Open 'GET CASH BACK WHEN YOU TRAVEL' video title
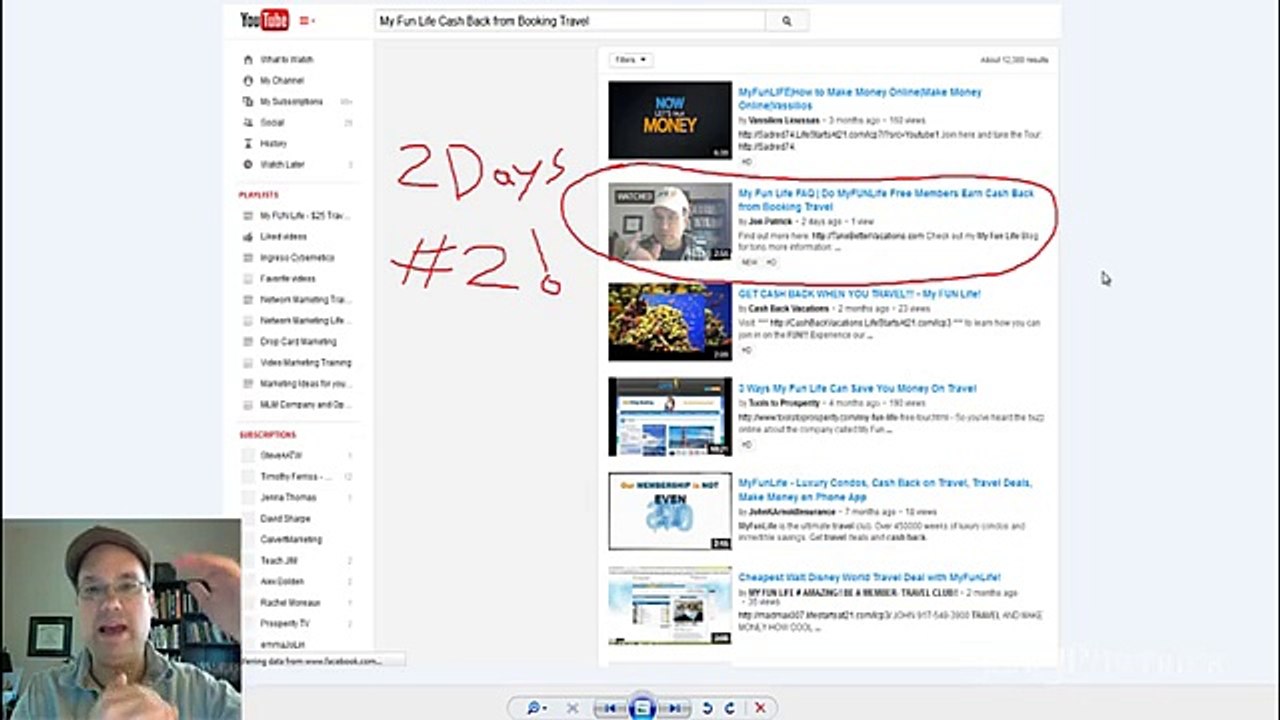 tap(859, 294)
